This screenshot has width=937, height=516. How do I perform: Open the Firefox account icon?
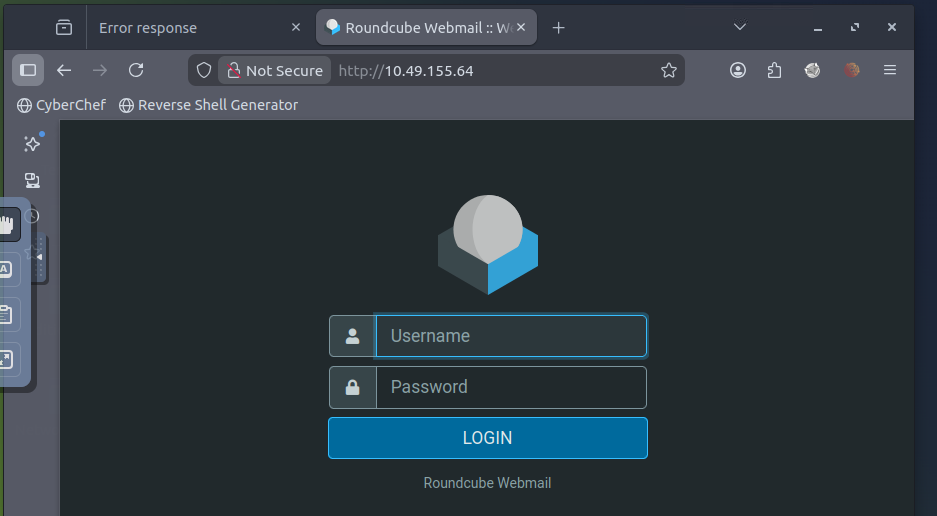coord(738,71)
